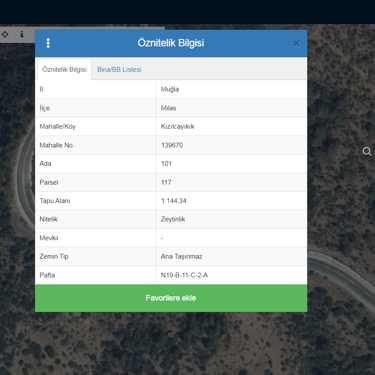Click the Nitelik label

[x=48, y=219]
